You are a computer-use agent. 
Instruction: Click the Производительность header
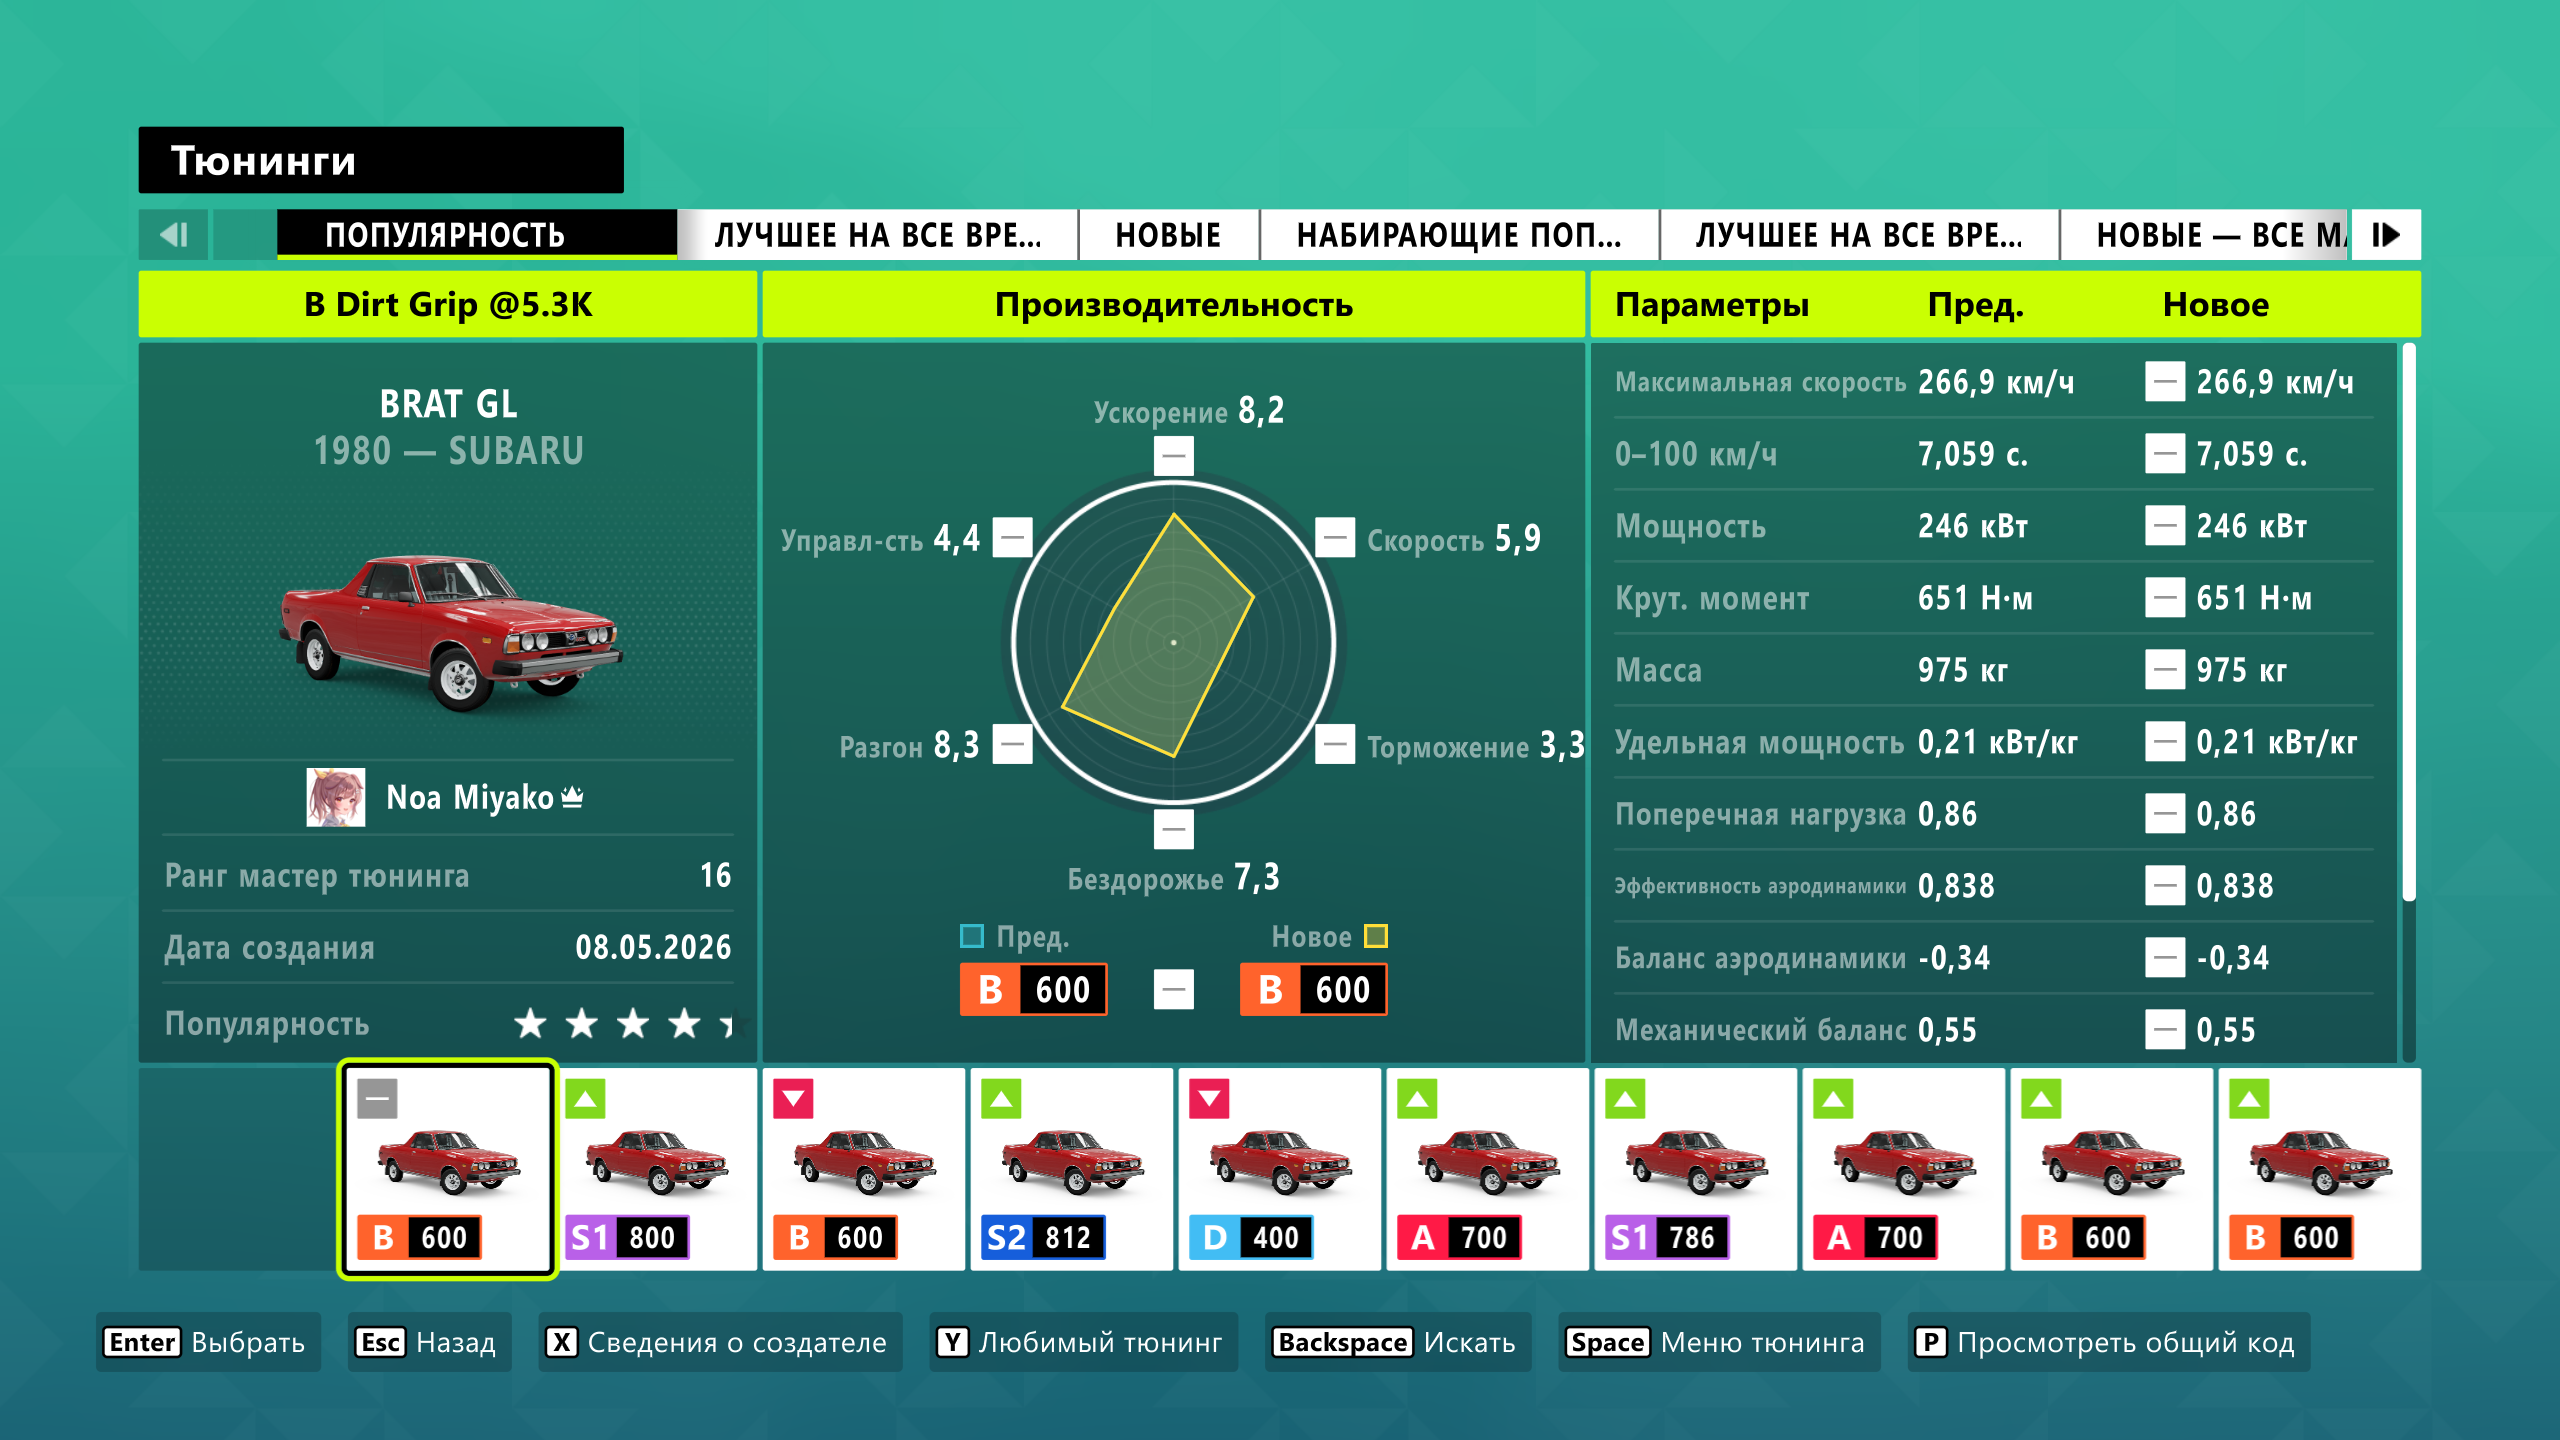(1173, 304)
